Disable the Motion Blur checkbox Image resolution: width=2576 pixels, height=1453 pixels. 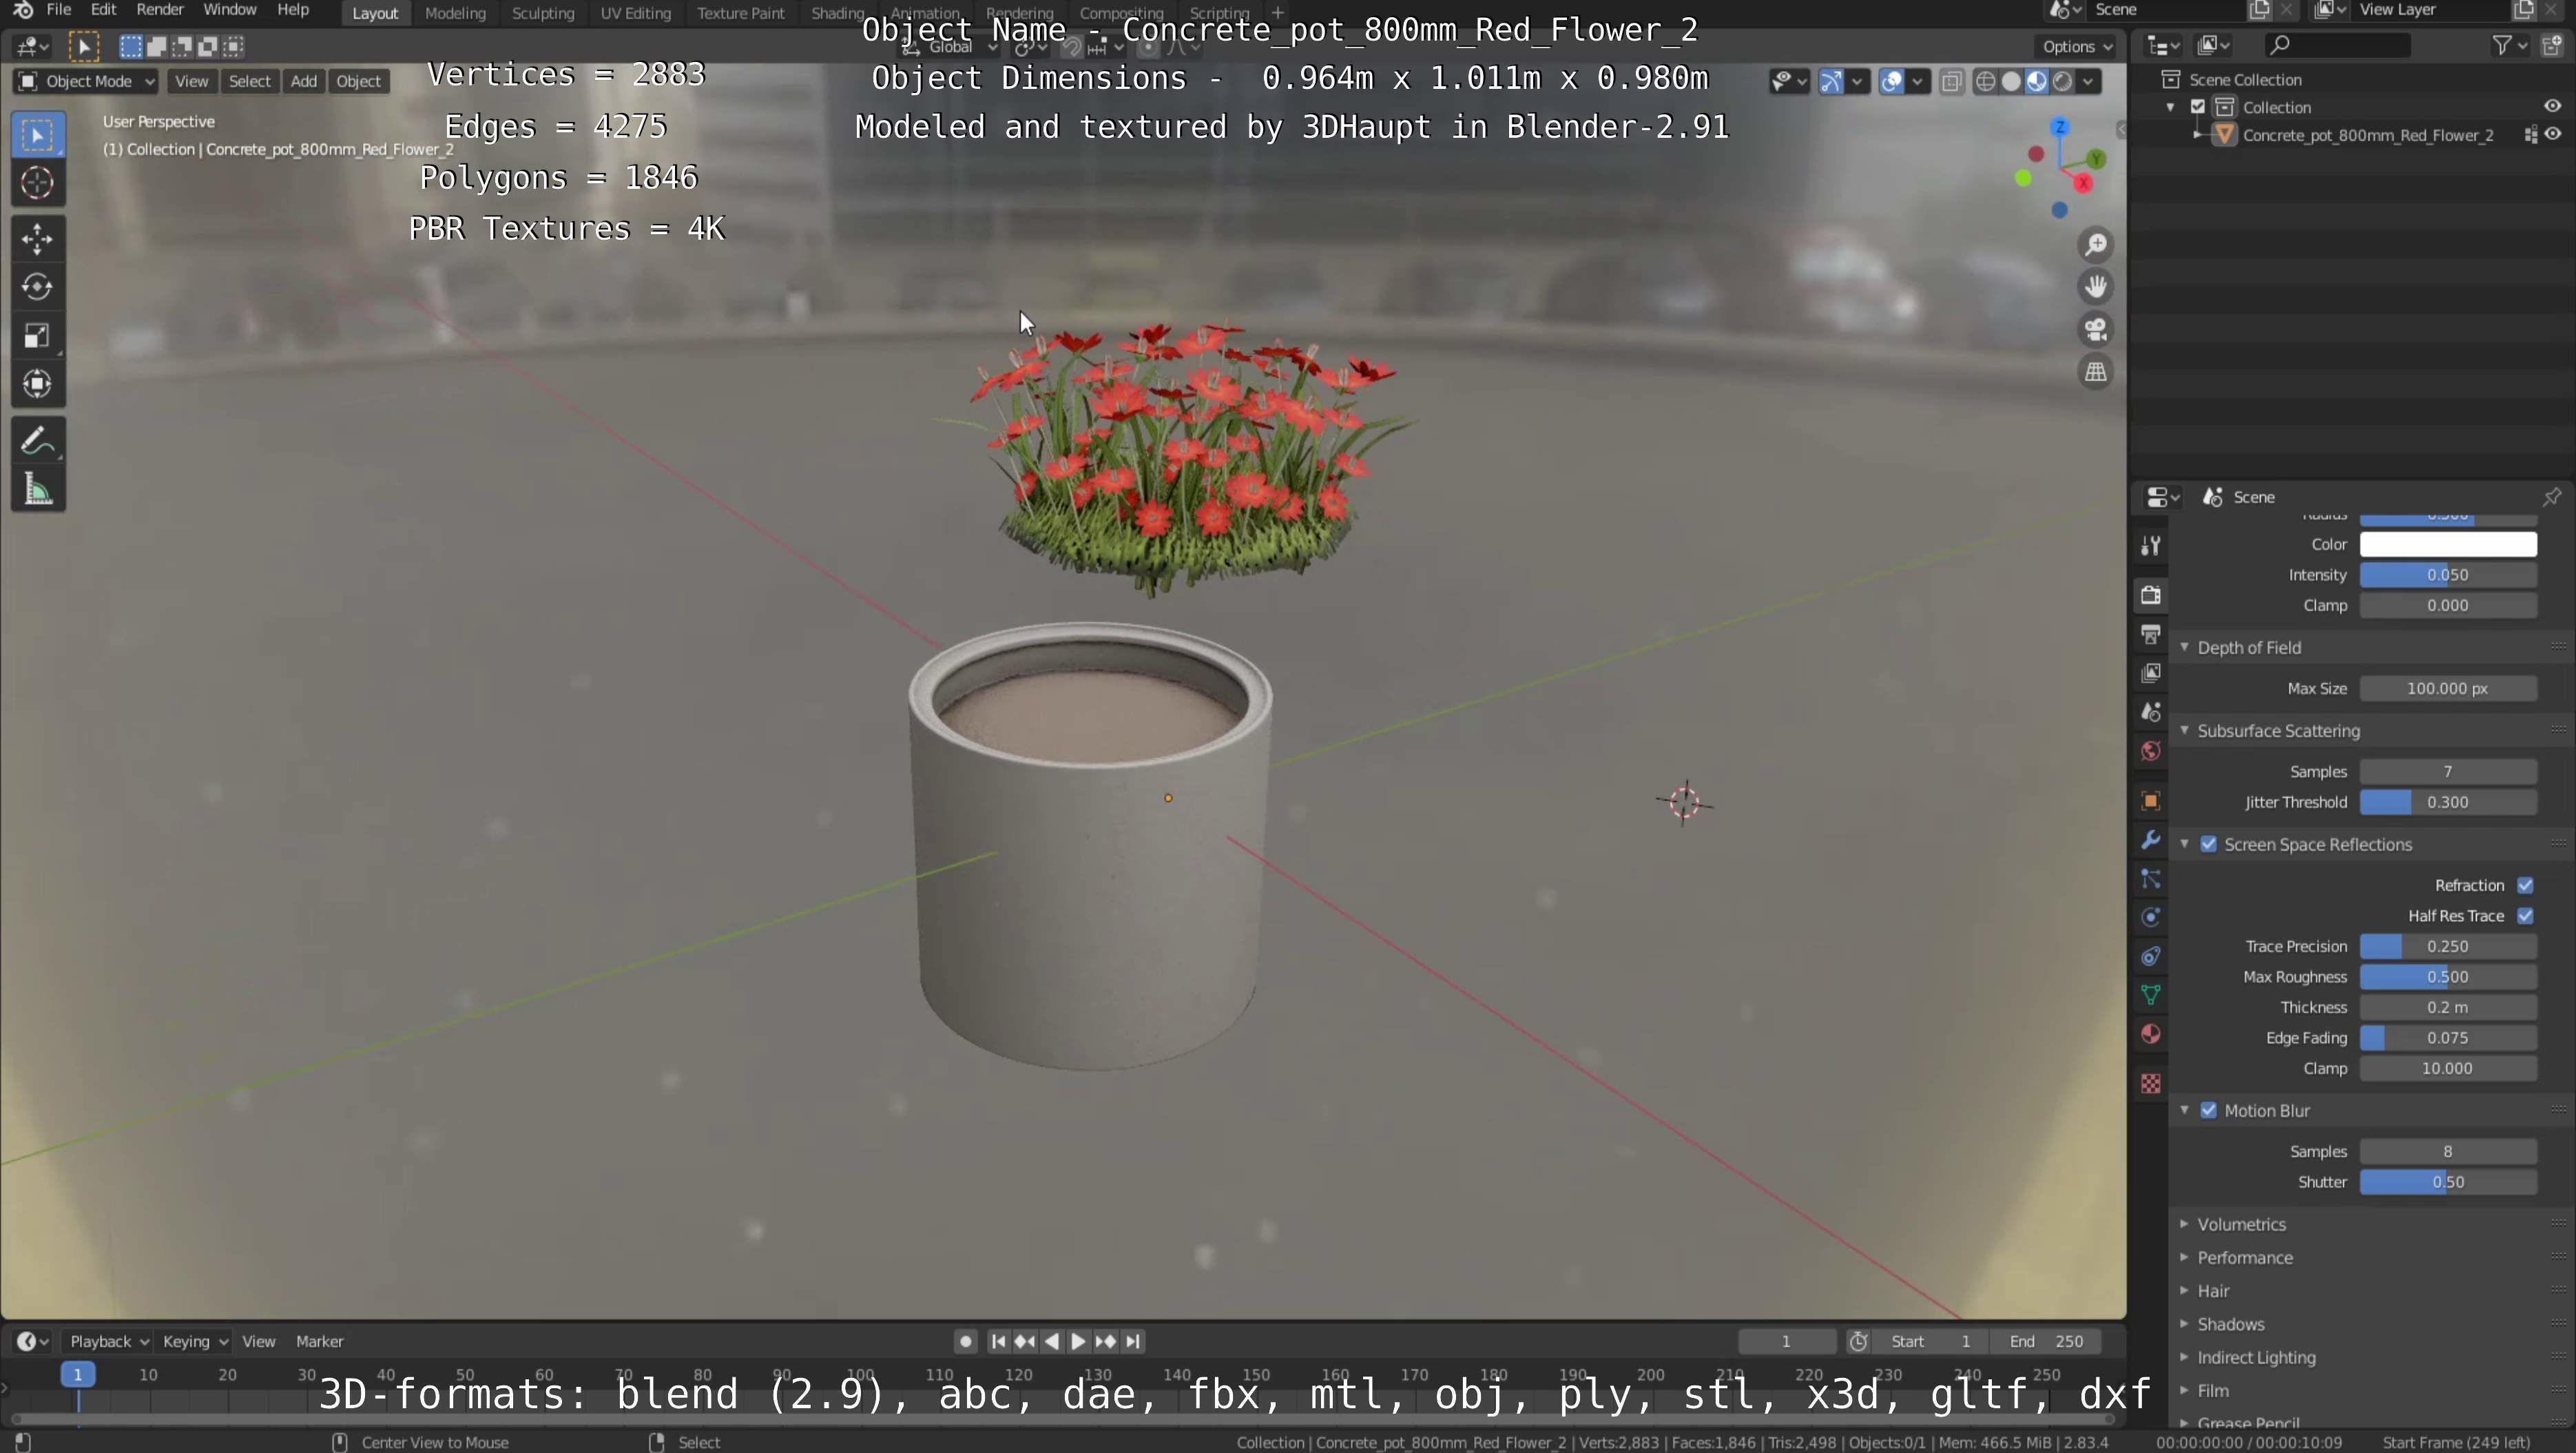[x=2208, y=1111]
